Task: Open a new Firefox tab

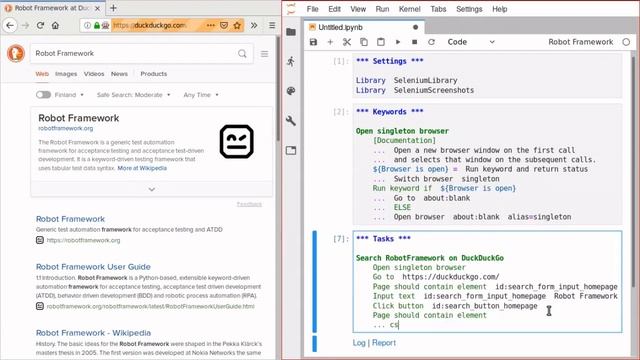Action: (113, 8)
